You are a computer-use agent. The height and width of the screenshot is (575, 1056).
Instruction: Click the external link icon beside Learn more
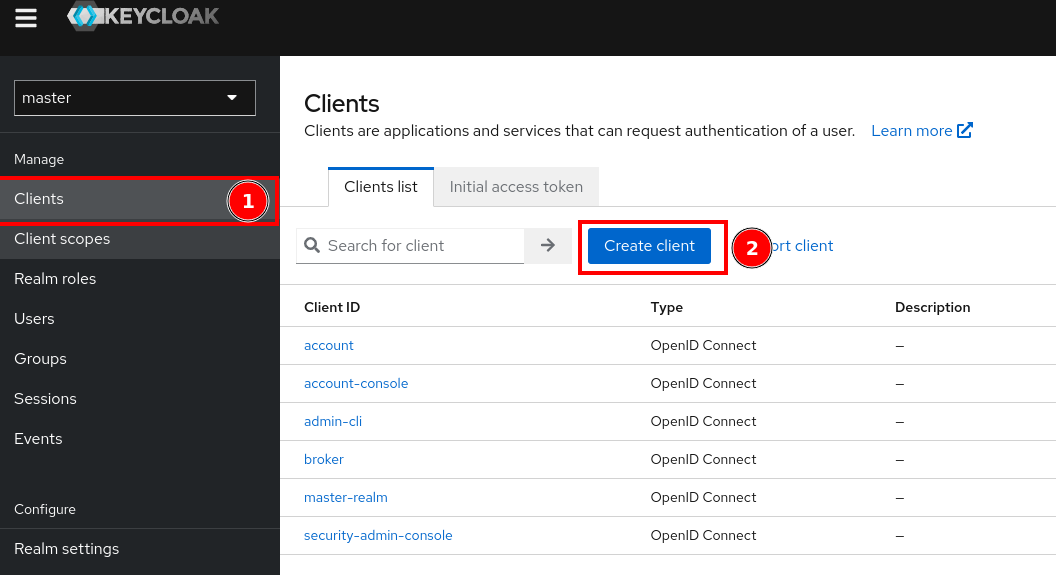coord(965,131)
